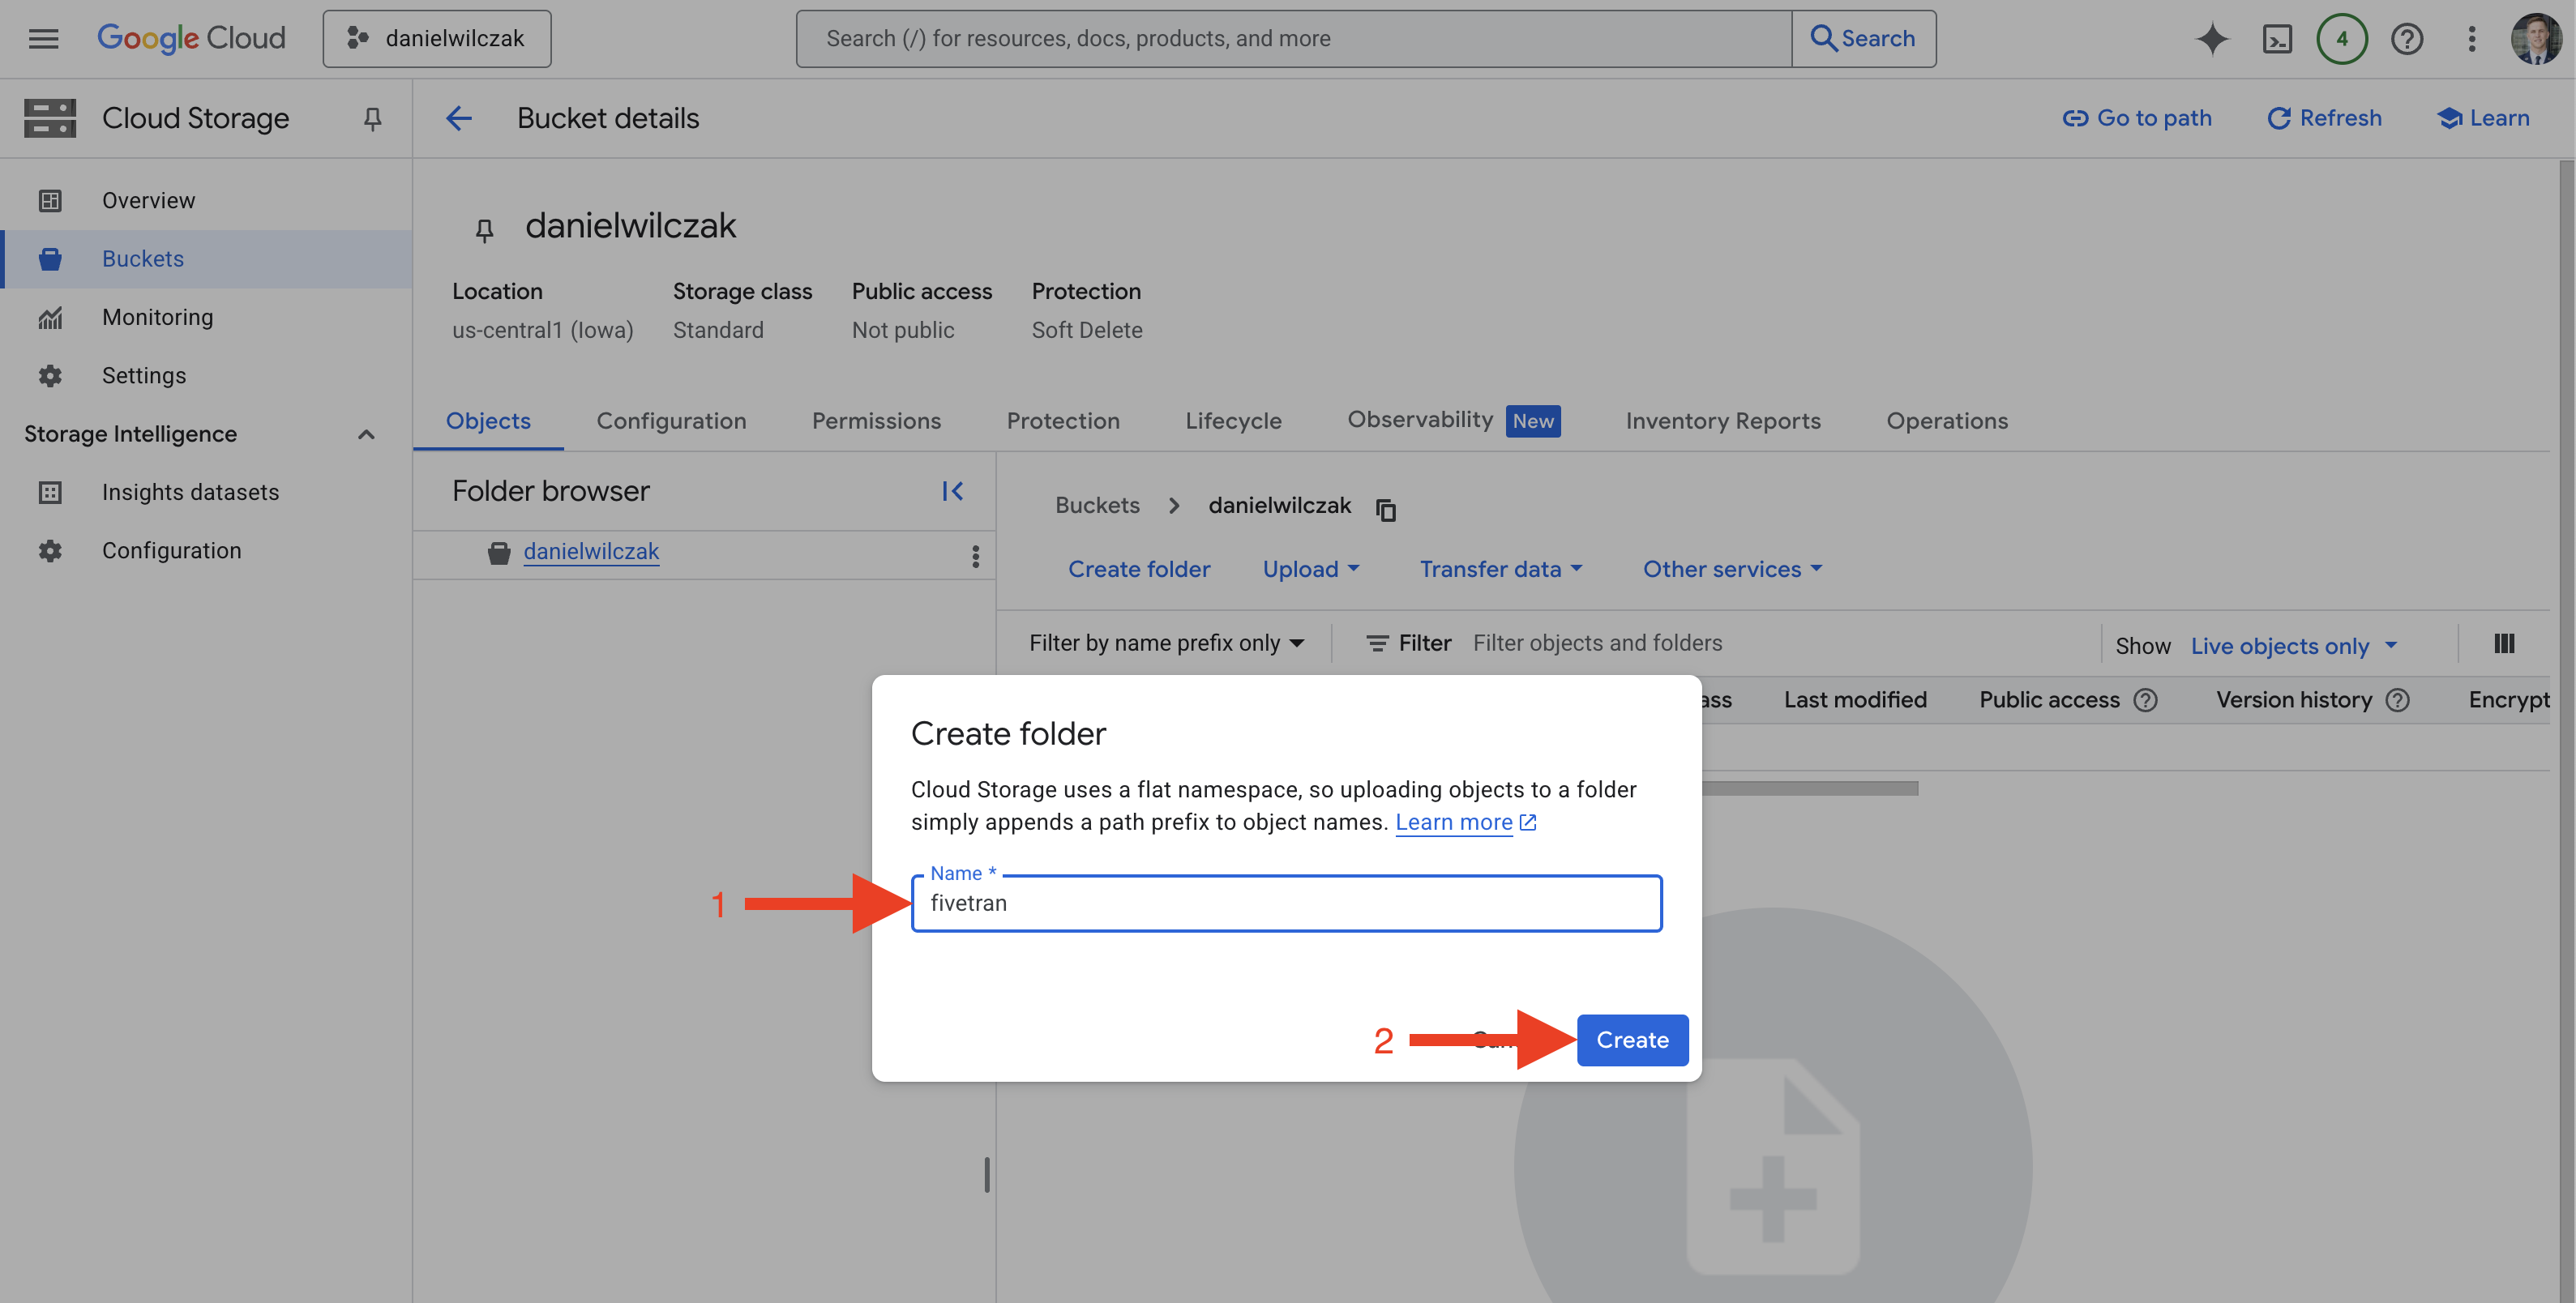This screenshot has width=2576, height=1303.
Task: Open the notifications badge showing 4
Action: click(x=2342, y=39)
